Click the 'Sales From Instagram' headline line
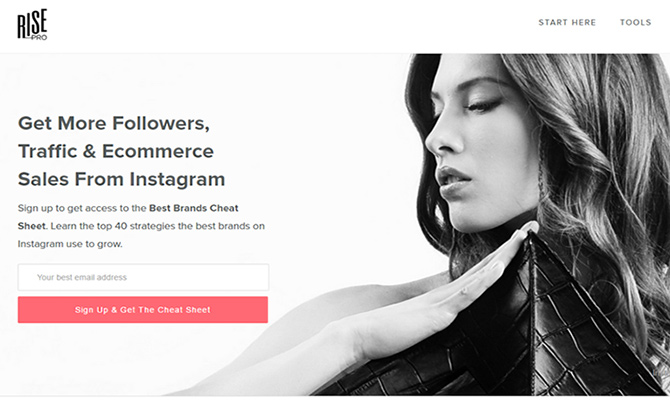 coord(121,179)
